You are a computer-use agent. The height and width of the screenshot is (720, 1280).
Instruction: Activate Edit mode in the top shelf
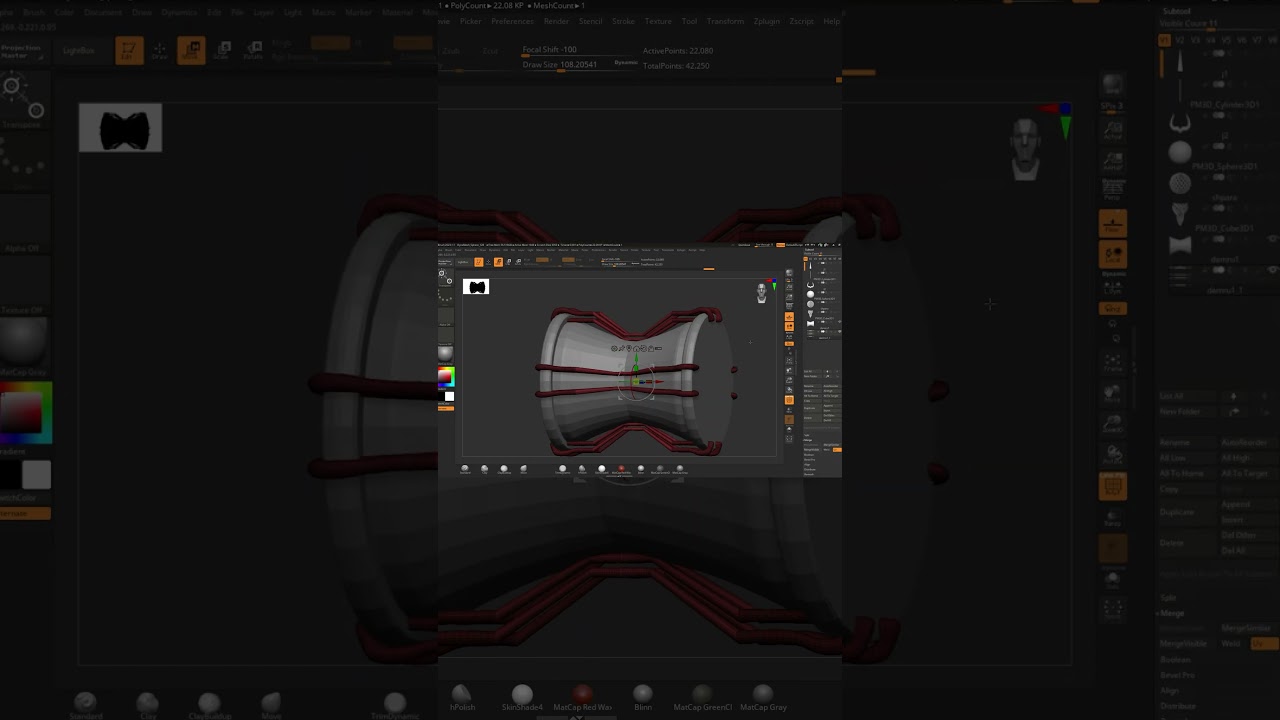[x=129, y=51]
